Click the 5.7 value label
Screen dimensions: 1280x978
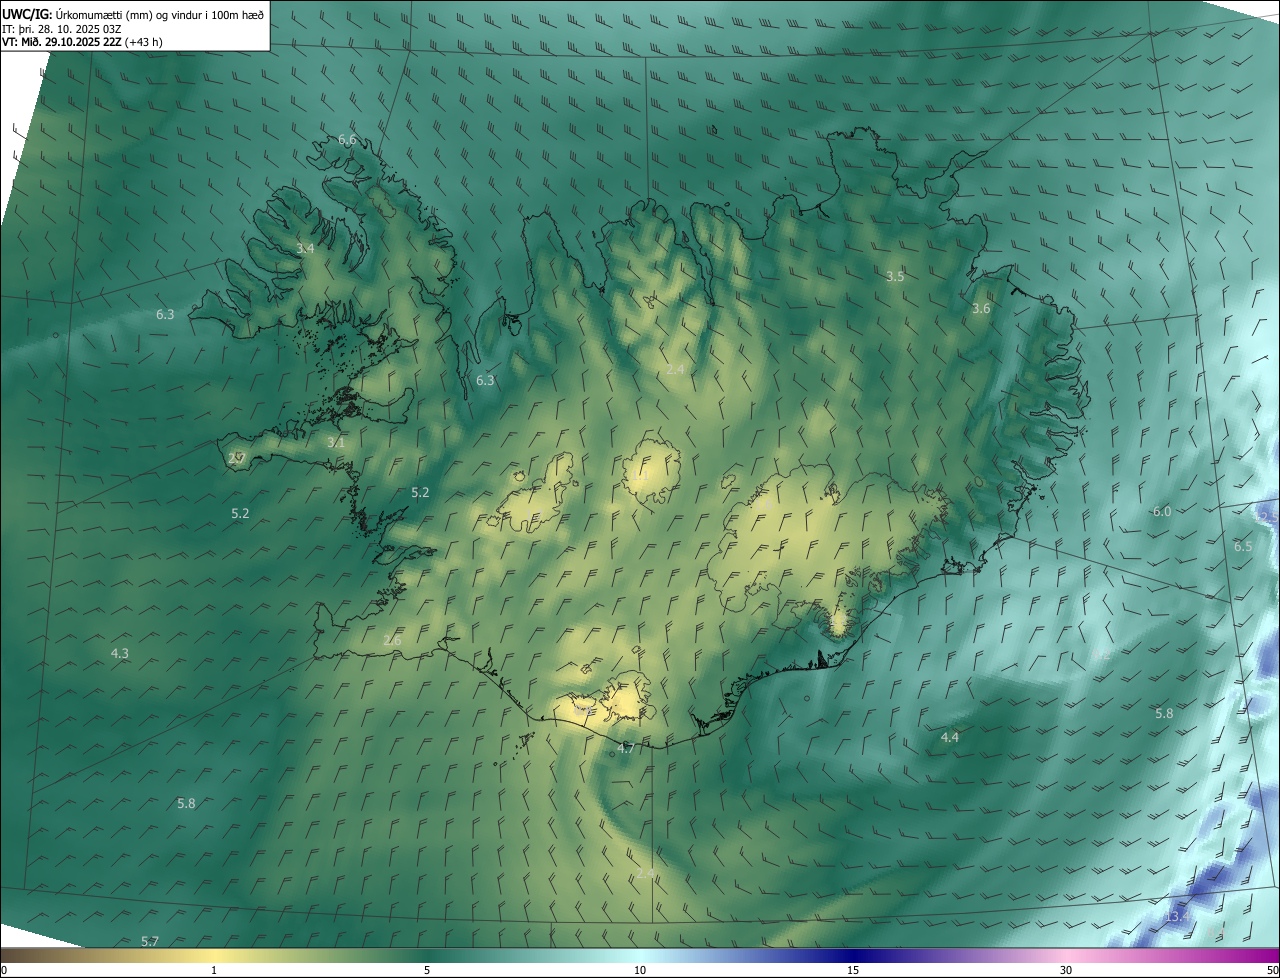tap(150, 941)
